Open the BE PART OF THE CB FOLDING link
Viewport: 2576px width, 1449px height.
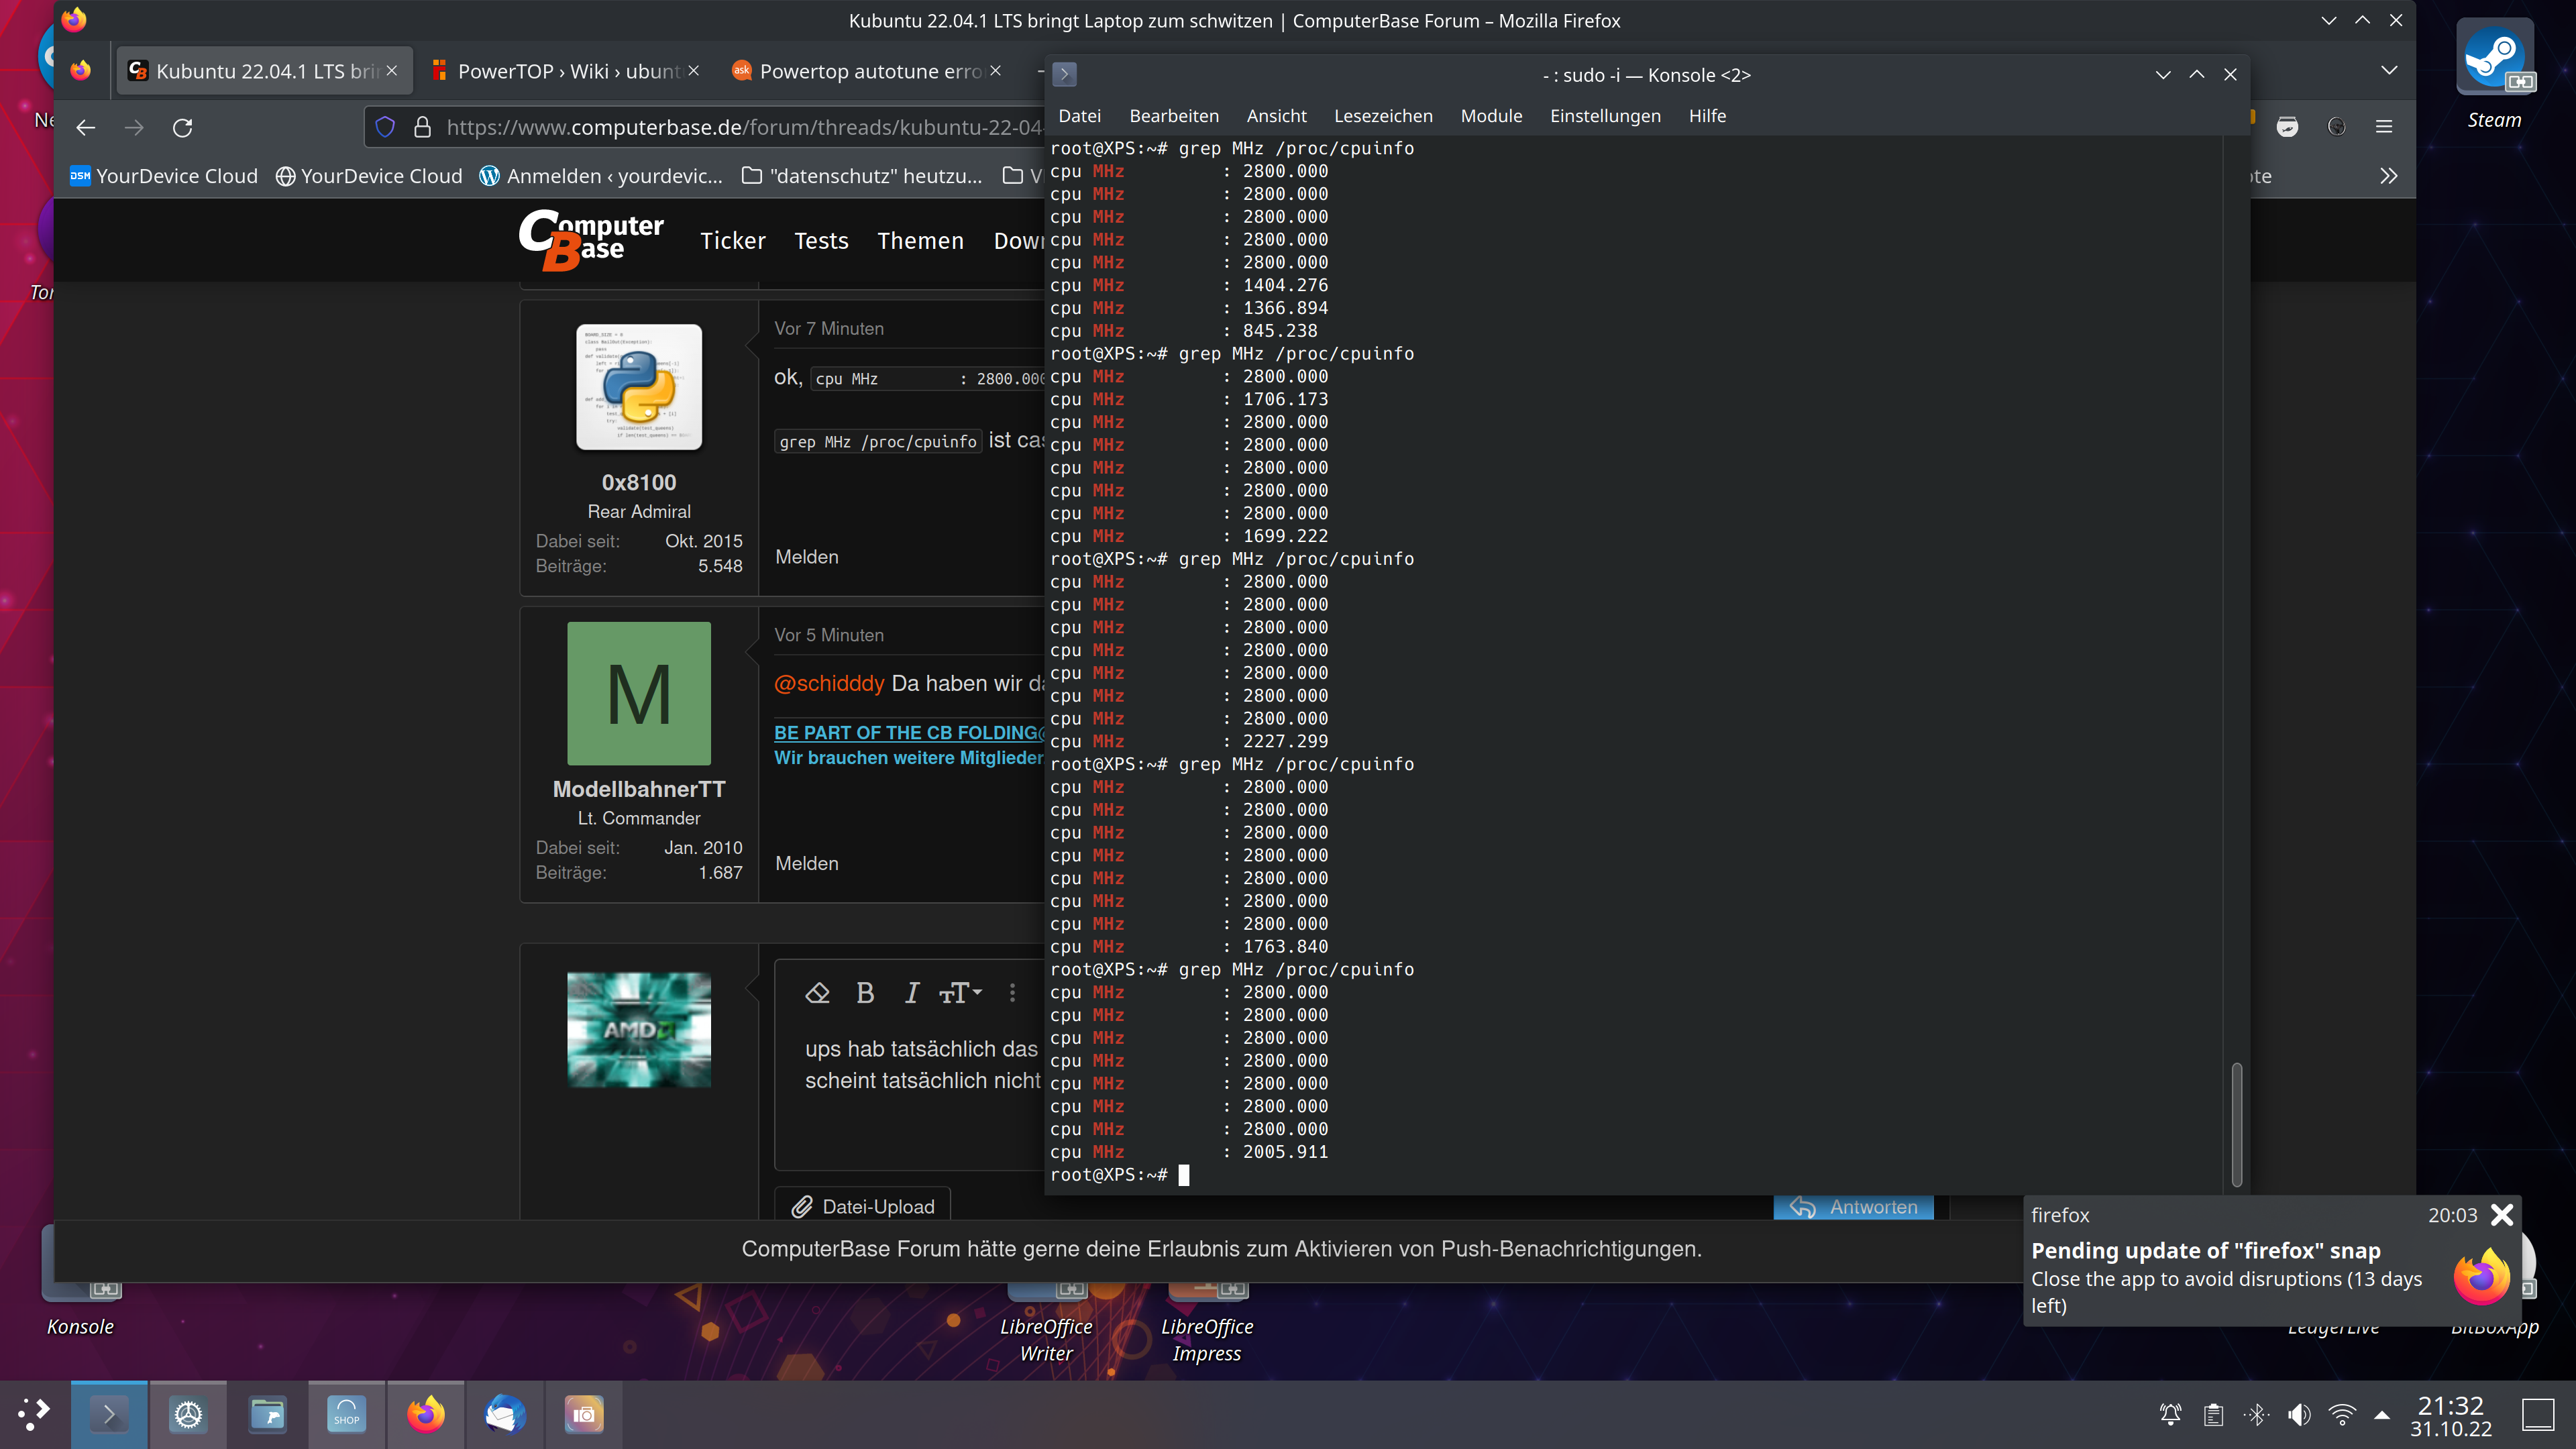[x=909, y=733]
